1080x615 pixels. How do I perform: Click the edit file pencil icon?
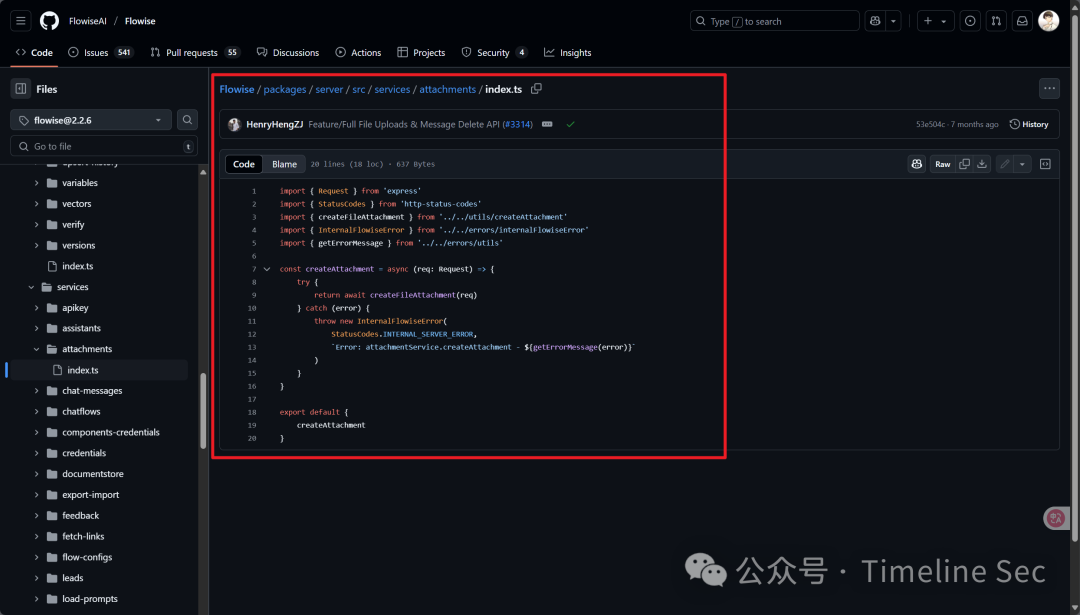coord(1005,164)
